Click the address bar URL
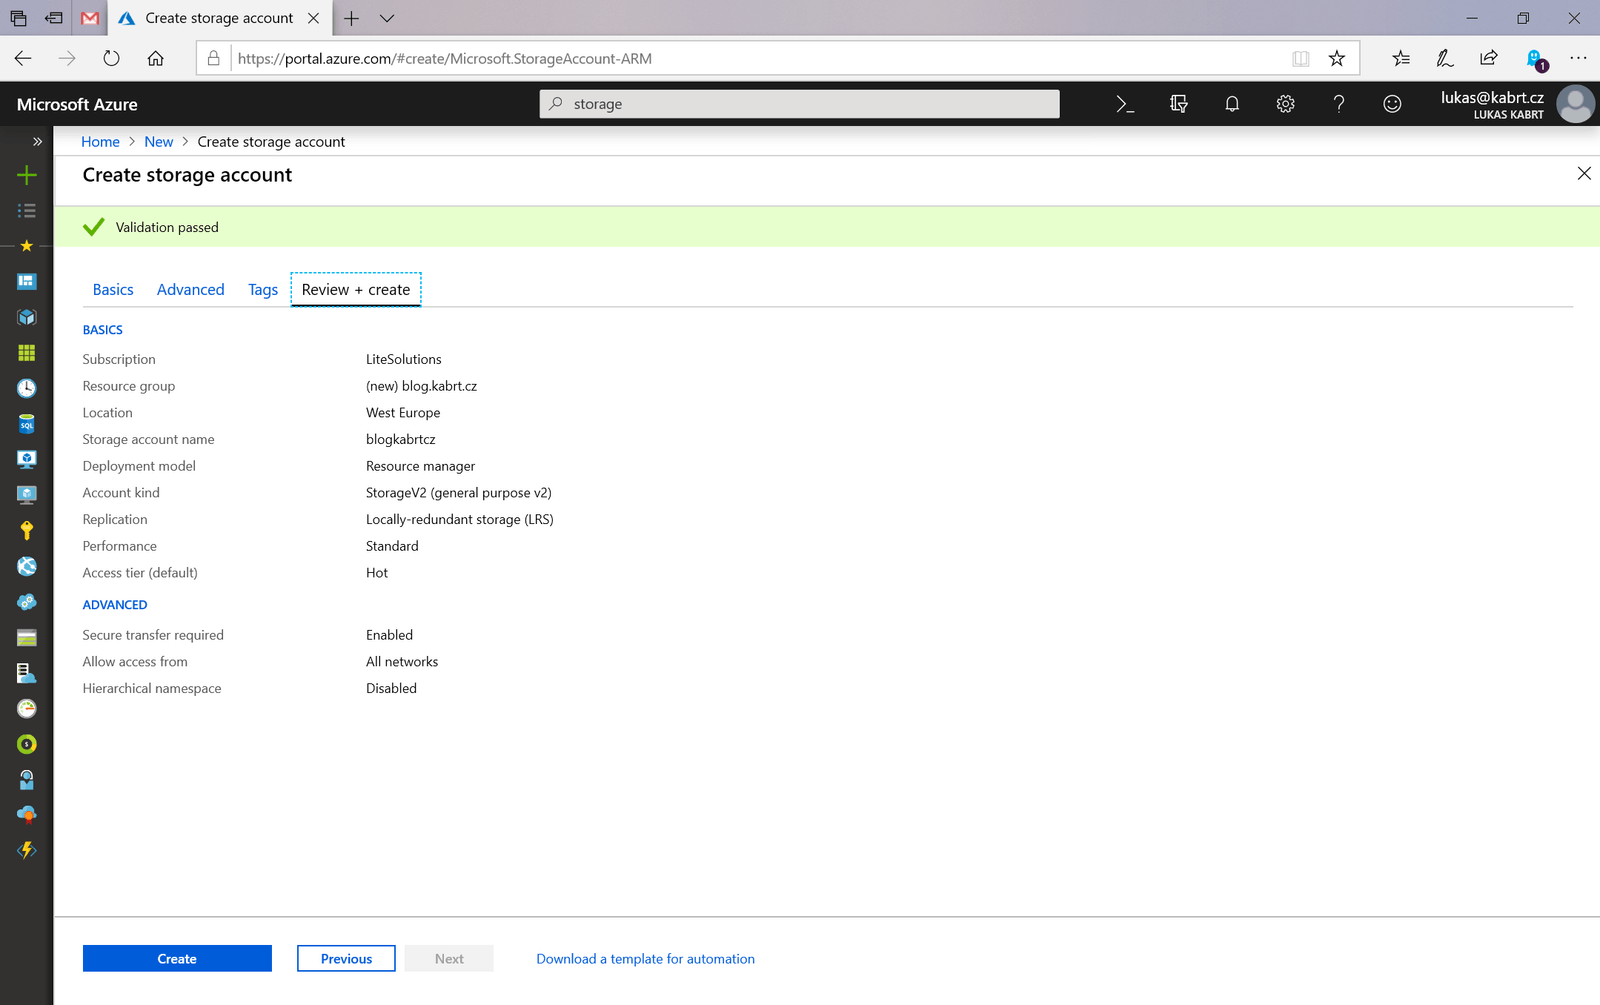This screenshot has width=1600, height=1005. [445, 59]
